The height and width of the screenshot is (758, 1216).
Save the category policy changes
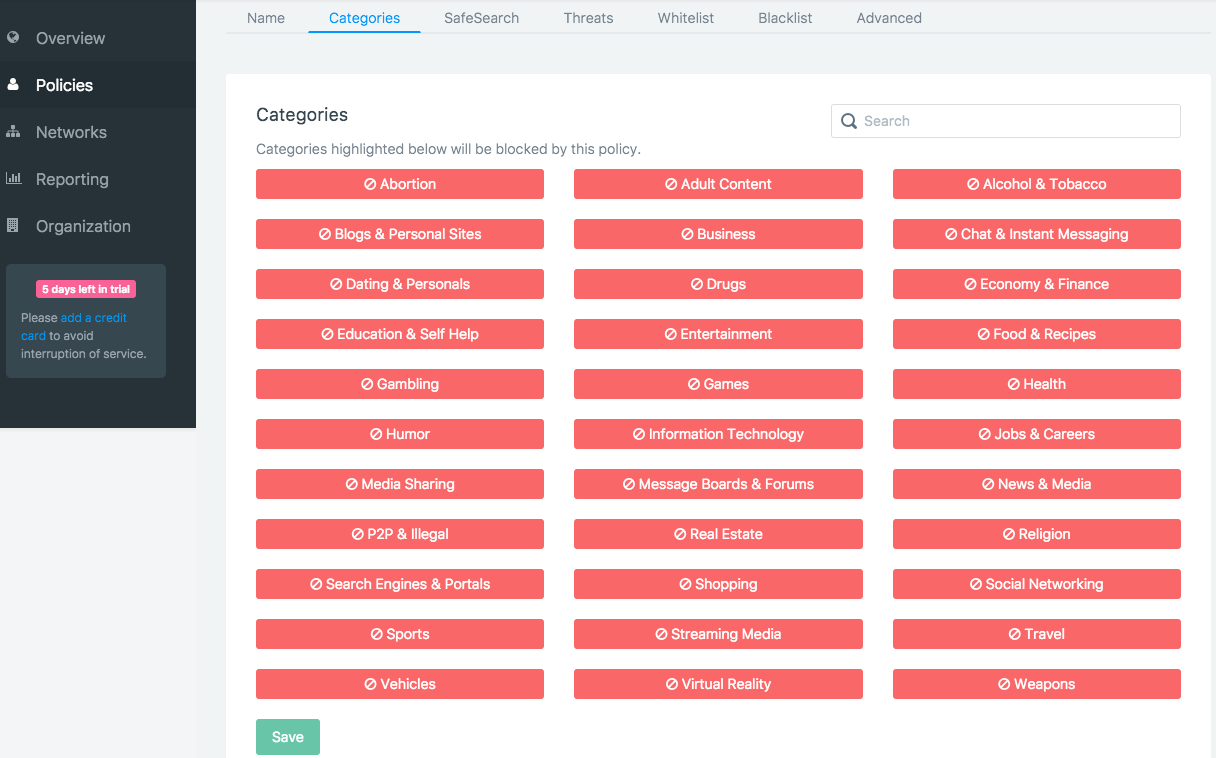[x=287, y=737]
